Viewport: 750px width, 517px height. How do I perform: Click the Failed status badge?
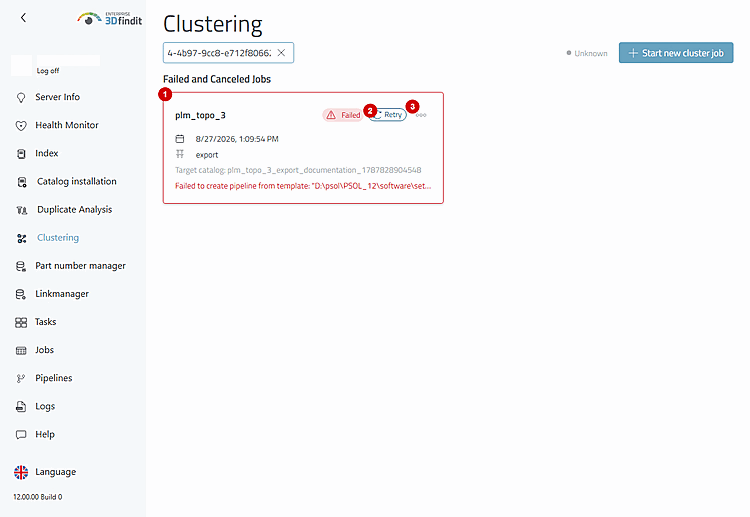click(343, 115)
